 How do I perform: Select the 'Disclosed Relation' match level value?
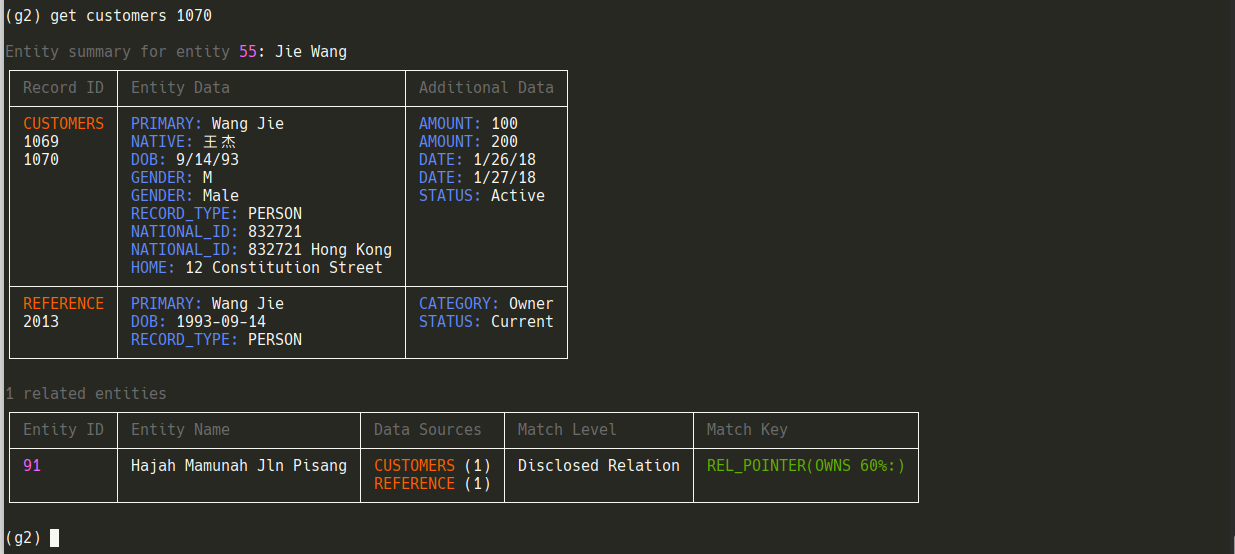coord(598,466)
